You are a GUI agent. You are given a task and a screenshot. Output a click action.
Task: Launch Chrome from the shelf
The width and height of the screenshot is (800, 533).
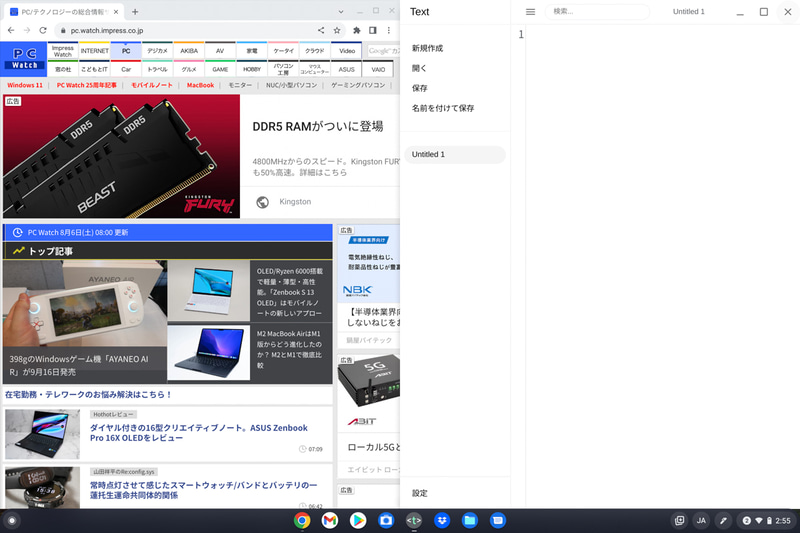[x=302, y=520]
